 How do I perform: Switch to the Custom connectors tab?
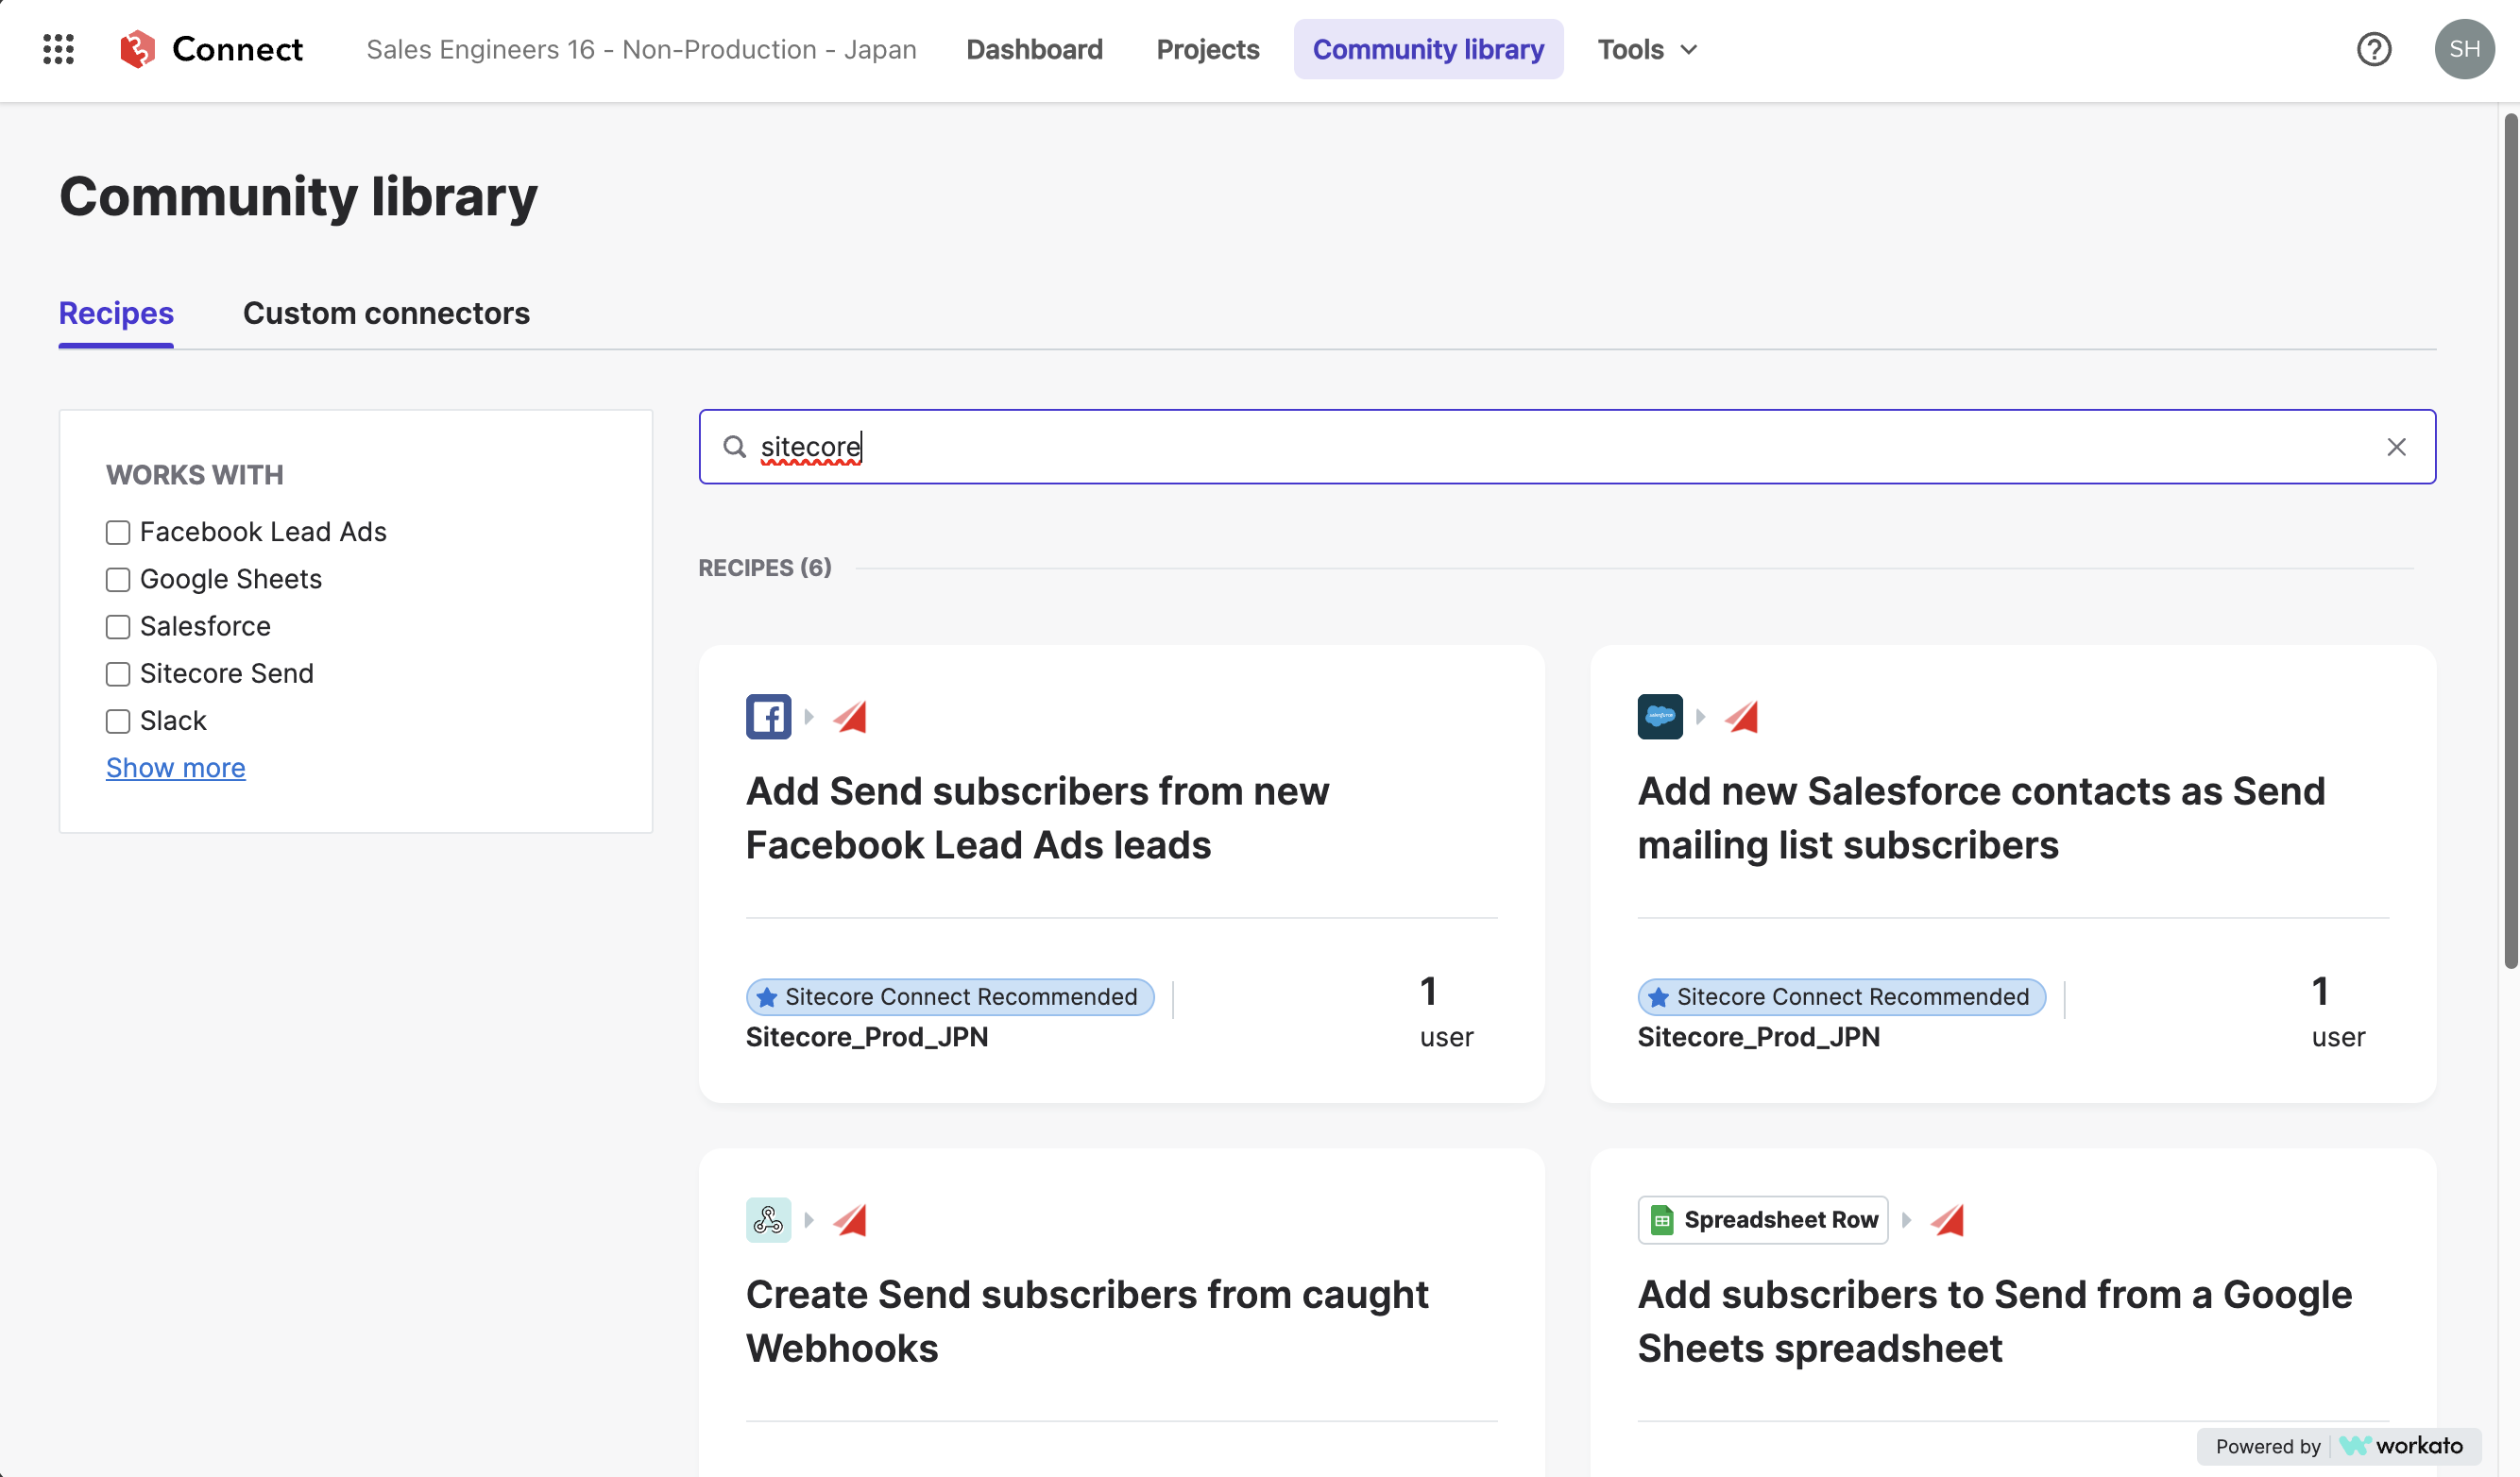click(386, 314)
